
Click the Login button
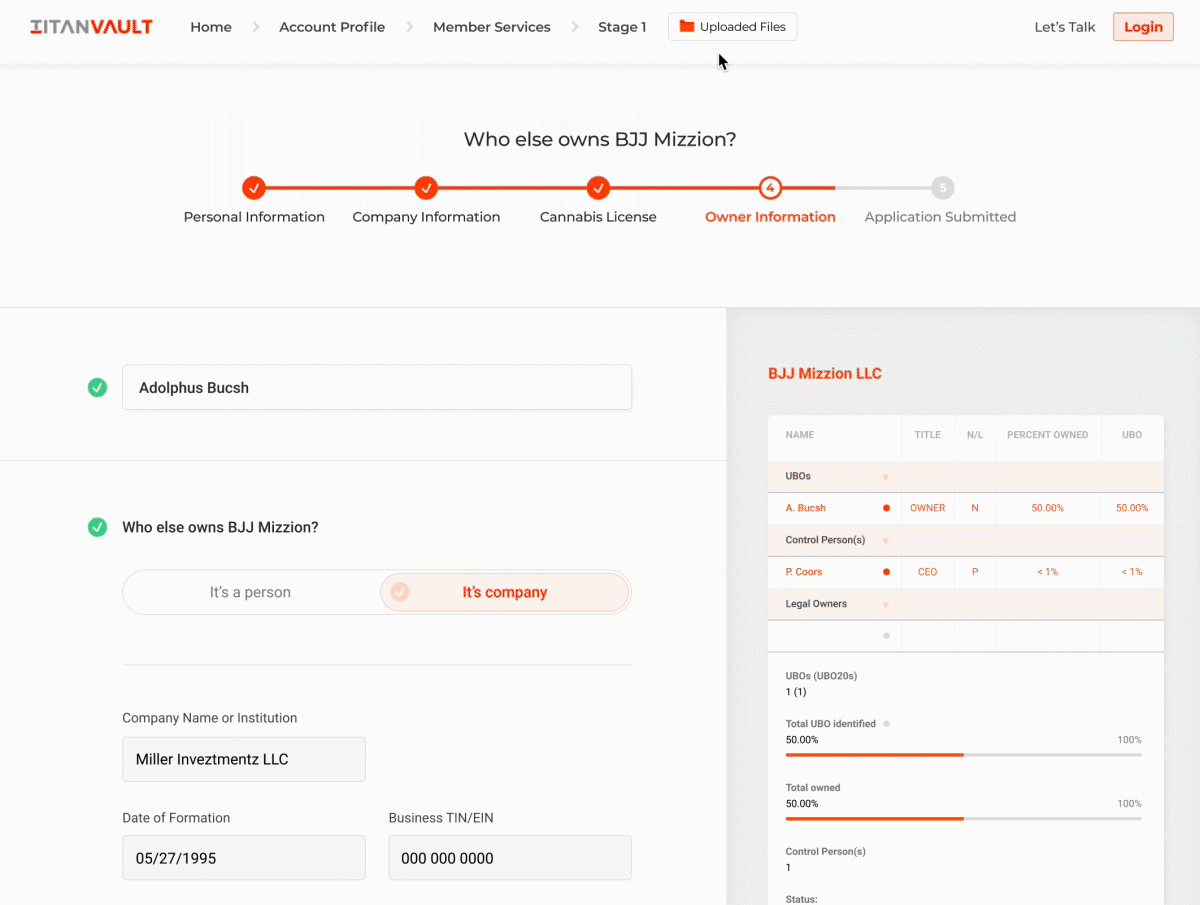[1143, 27]
